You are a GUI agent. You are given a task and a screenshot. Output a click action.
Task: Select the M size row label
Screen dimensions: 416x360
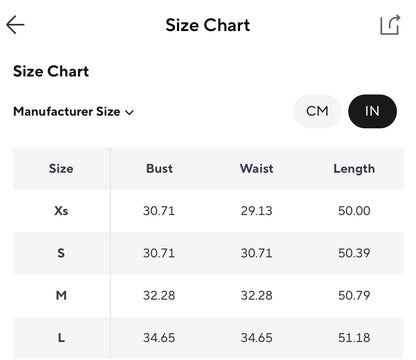[x=61, y=295]
